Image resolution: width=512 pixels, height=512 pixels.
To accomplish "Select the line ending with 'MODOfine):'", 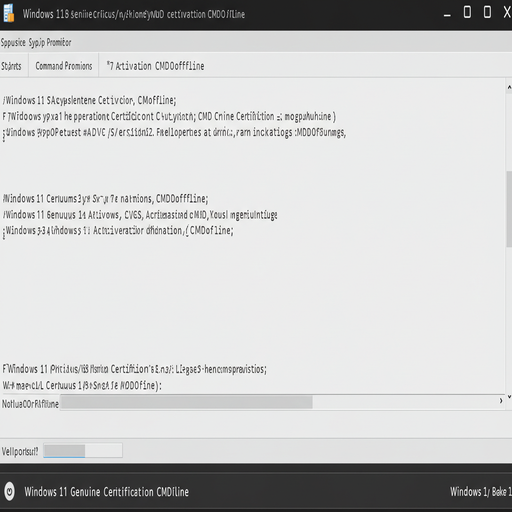I will point(82,385).
